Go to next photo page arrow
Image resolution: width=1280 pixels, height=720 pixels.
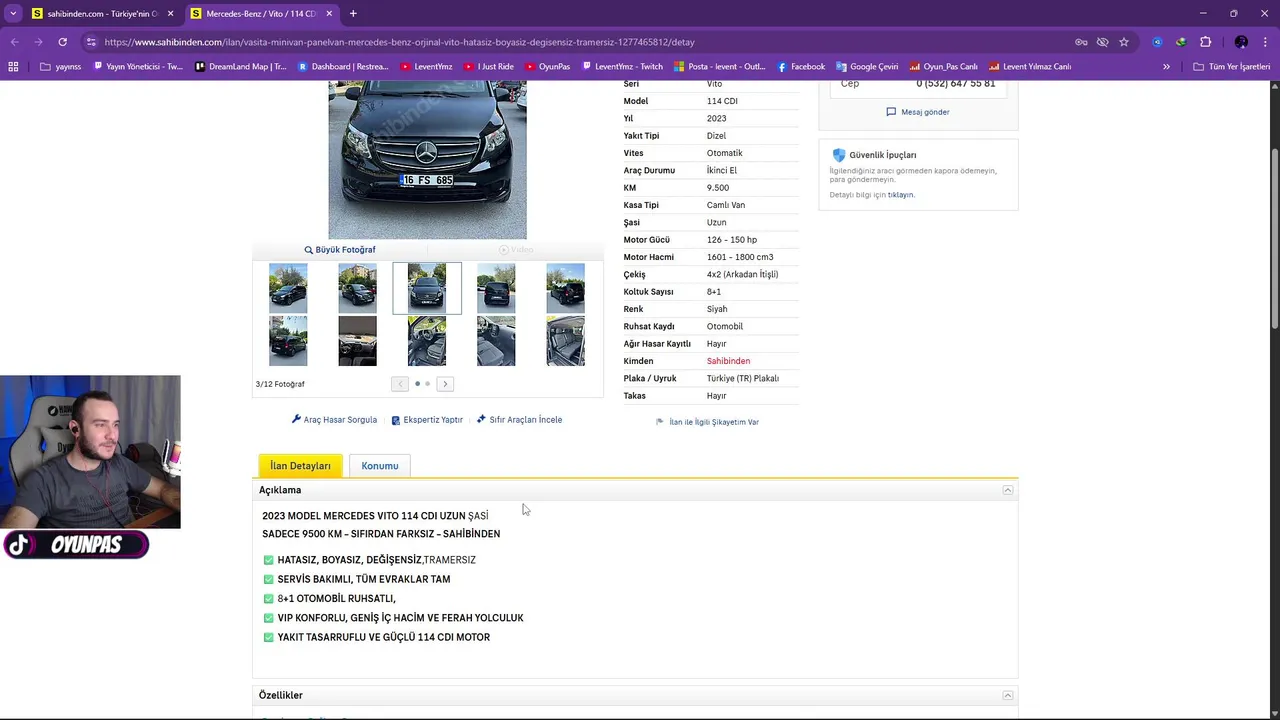pos(445,384)
